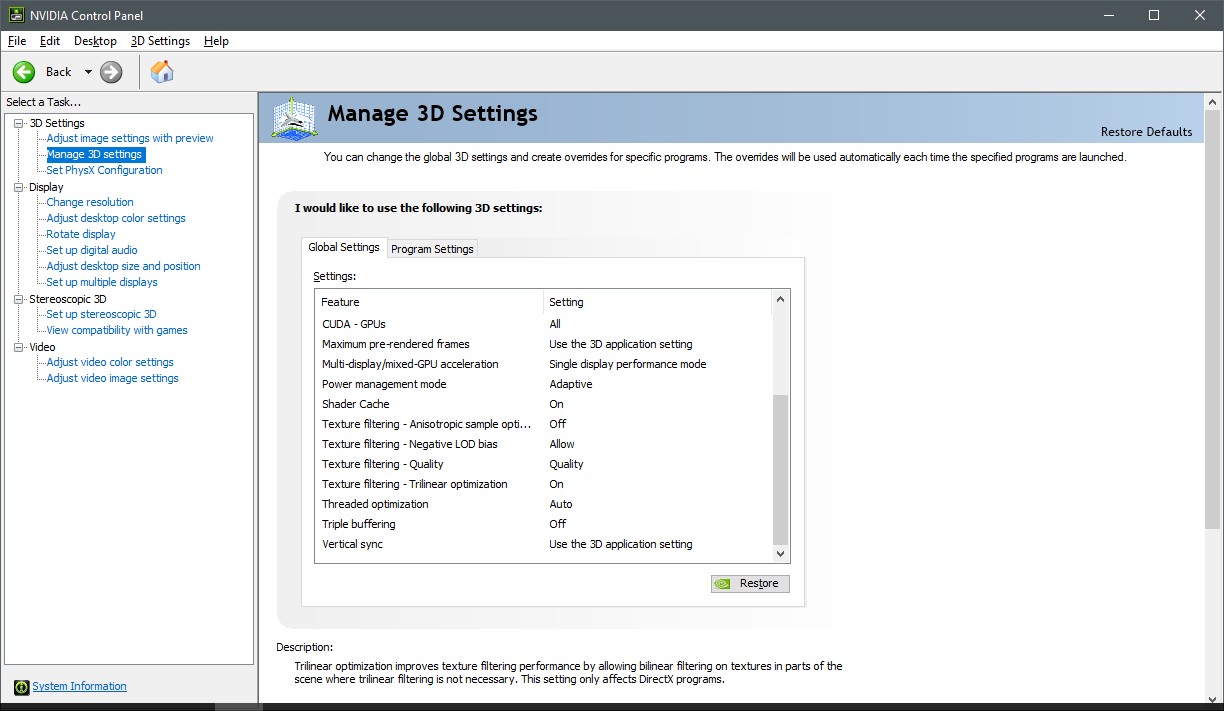
Task: Open Adjust desktop size and position
Action: (x=123, y=266)
